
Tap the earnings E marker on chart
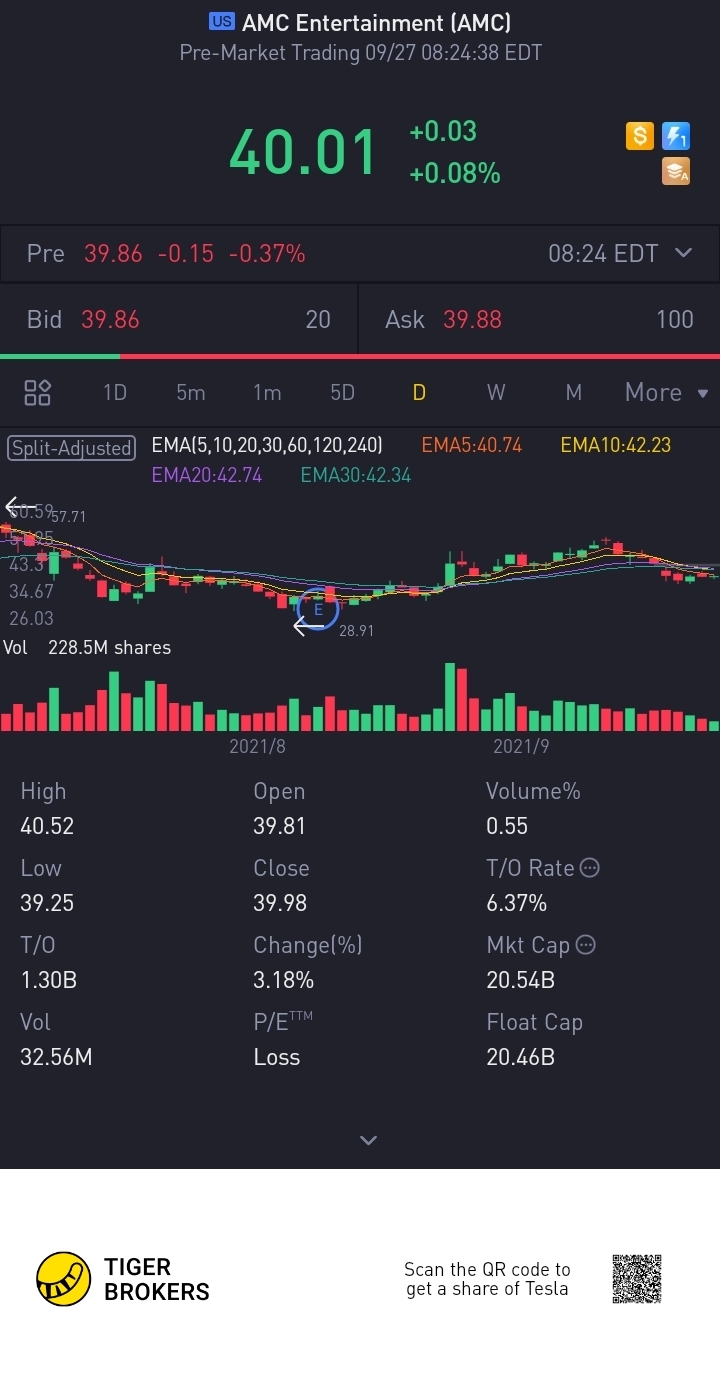pyautogui.click(x=319, y=609)
